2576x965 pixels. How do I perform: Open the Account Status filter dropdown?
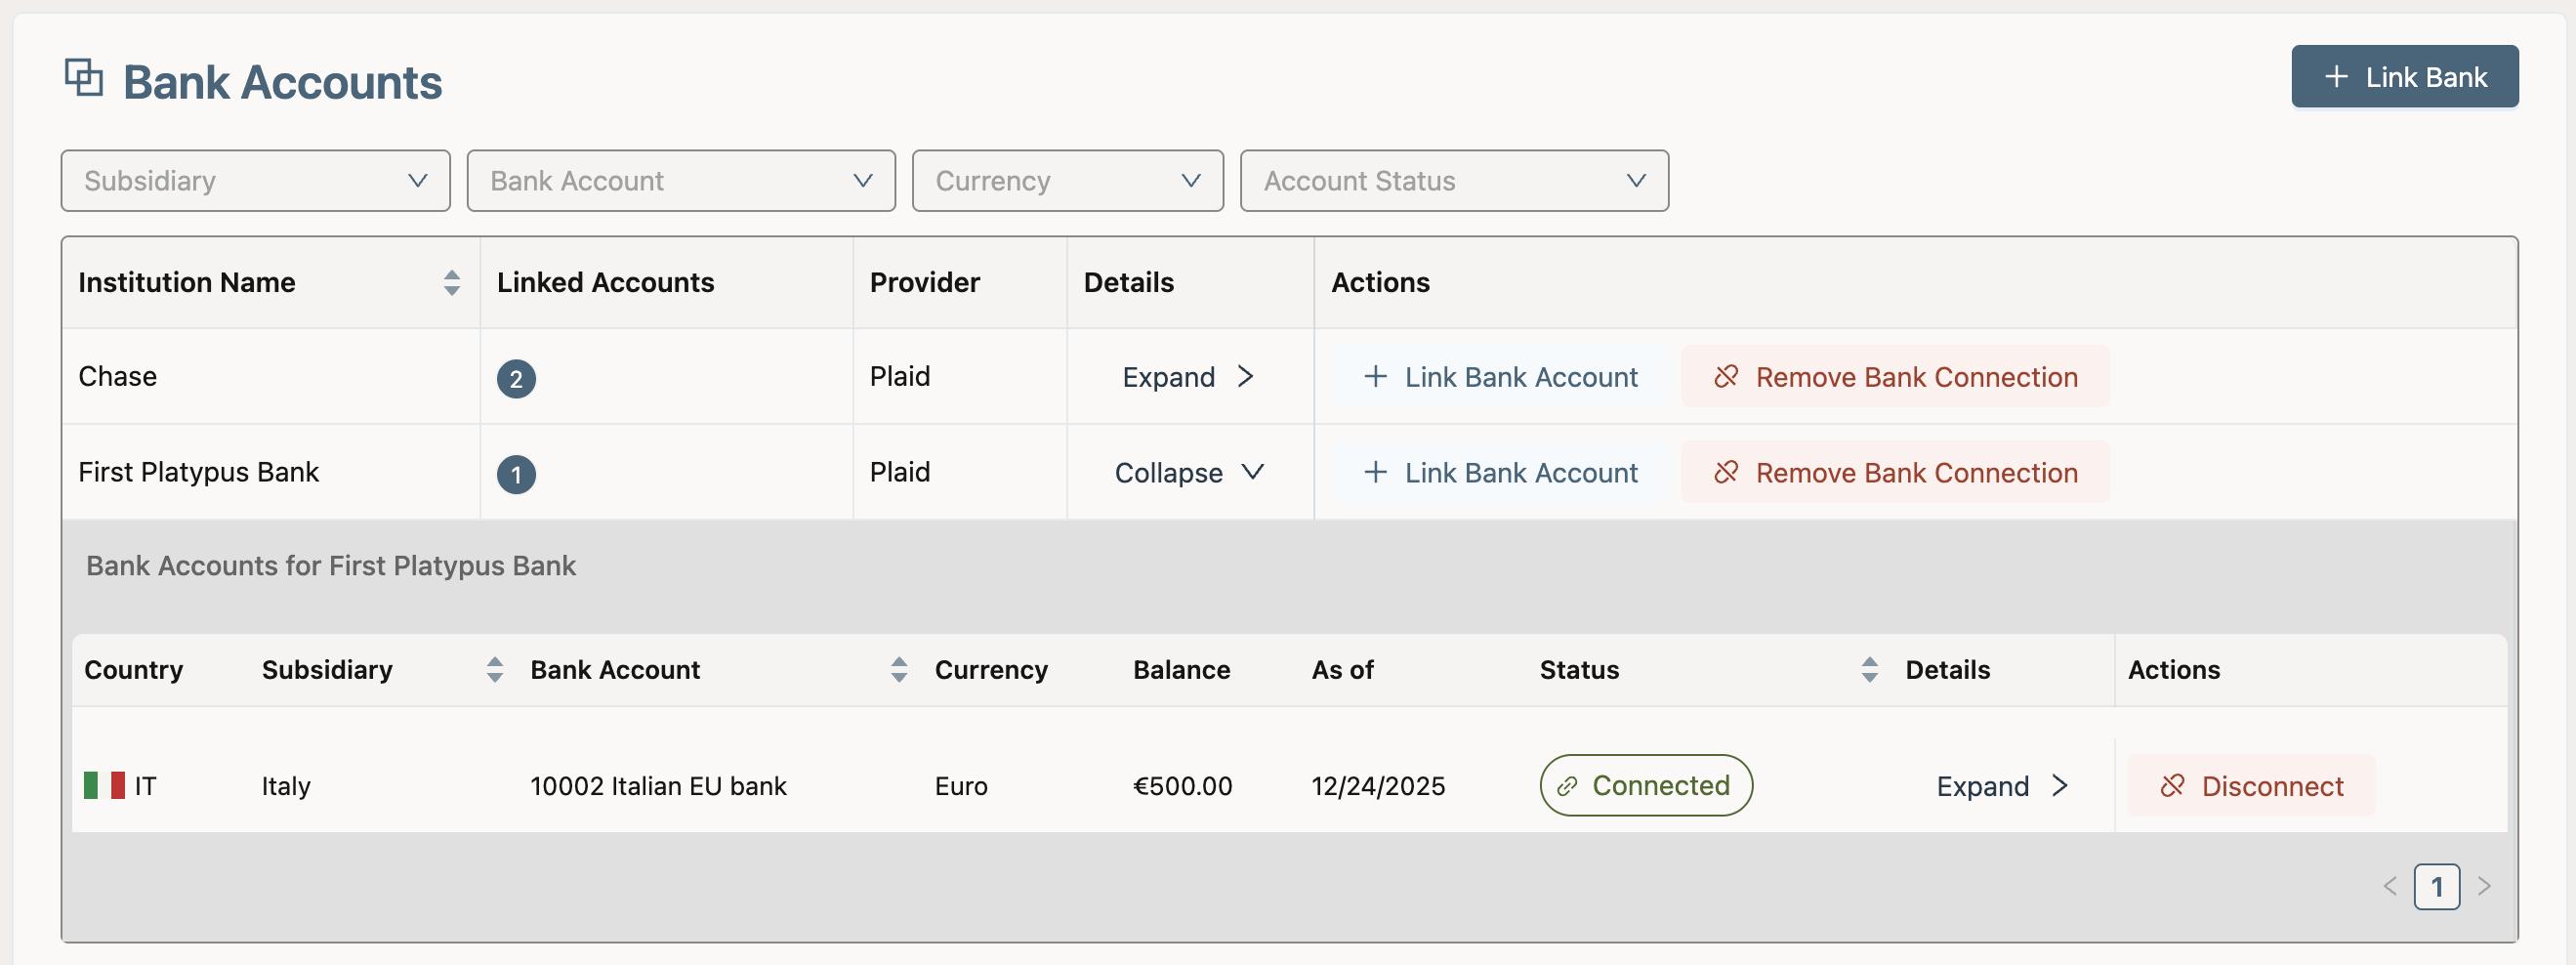pyautogui.click(x=1453, y=181)
